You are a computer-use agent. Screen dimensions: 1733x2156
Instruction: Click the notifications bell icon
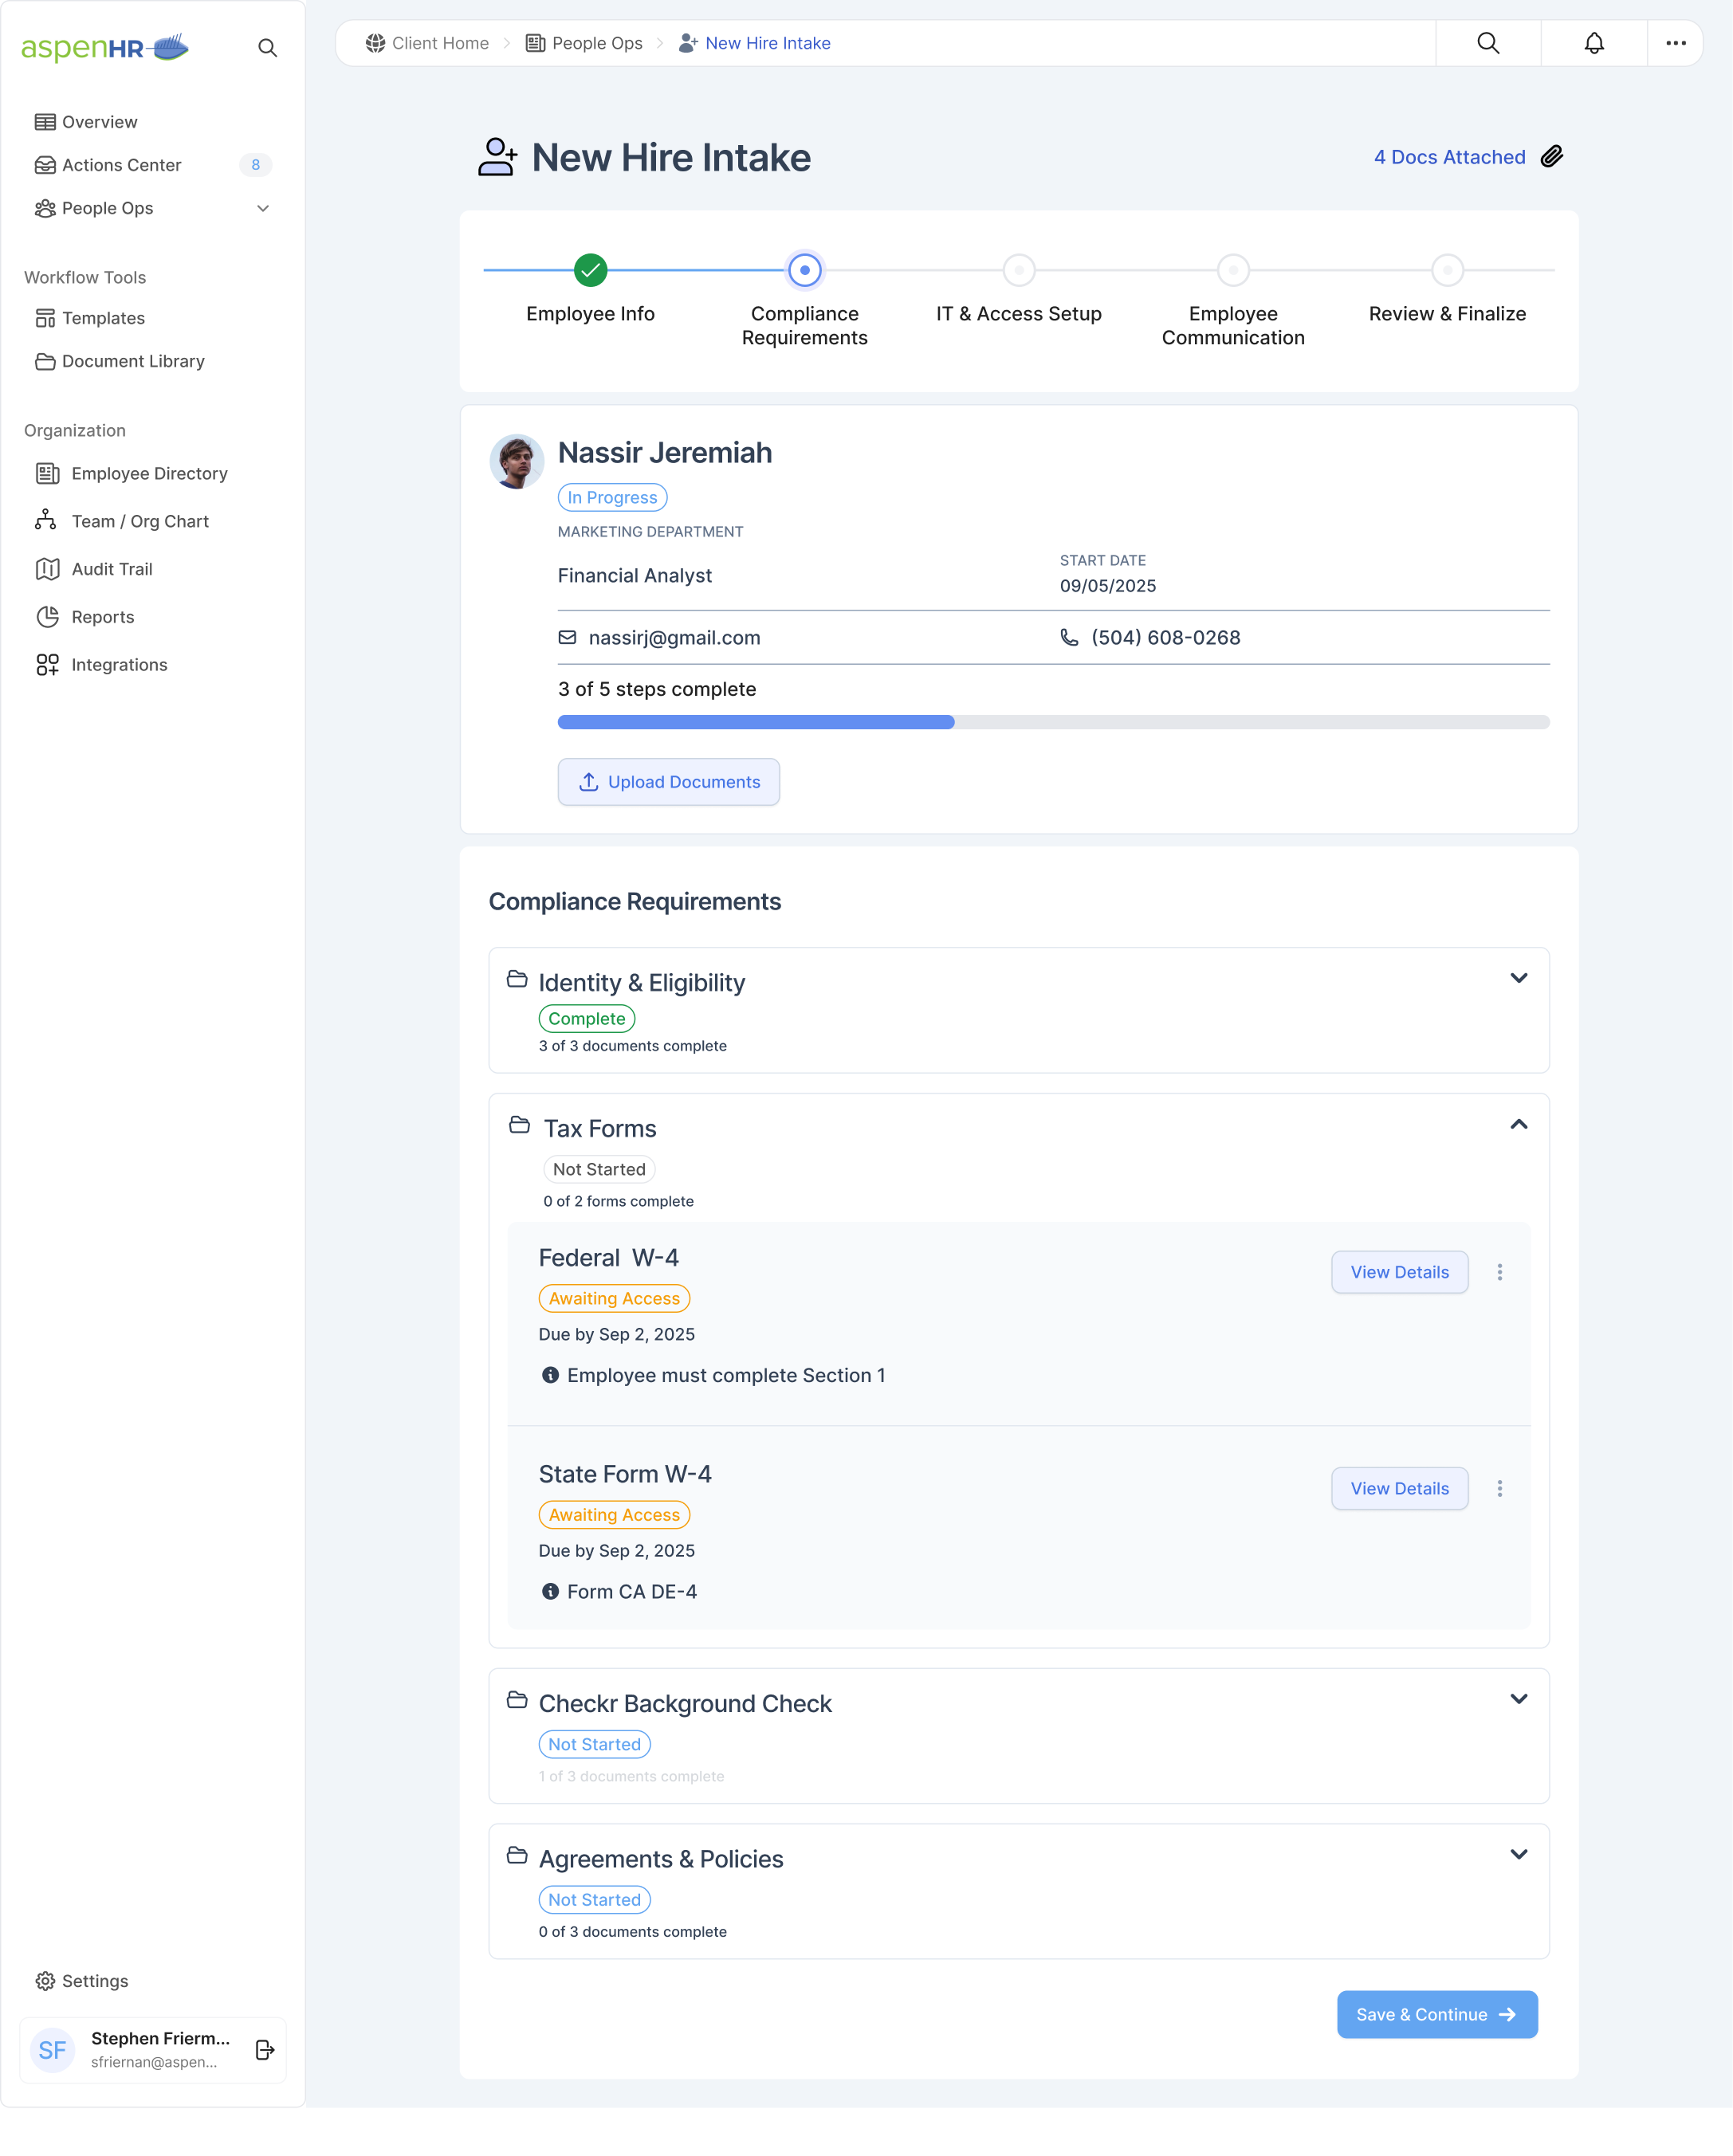(x=1594, y=43)
